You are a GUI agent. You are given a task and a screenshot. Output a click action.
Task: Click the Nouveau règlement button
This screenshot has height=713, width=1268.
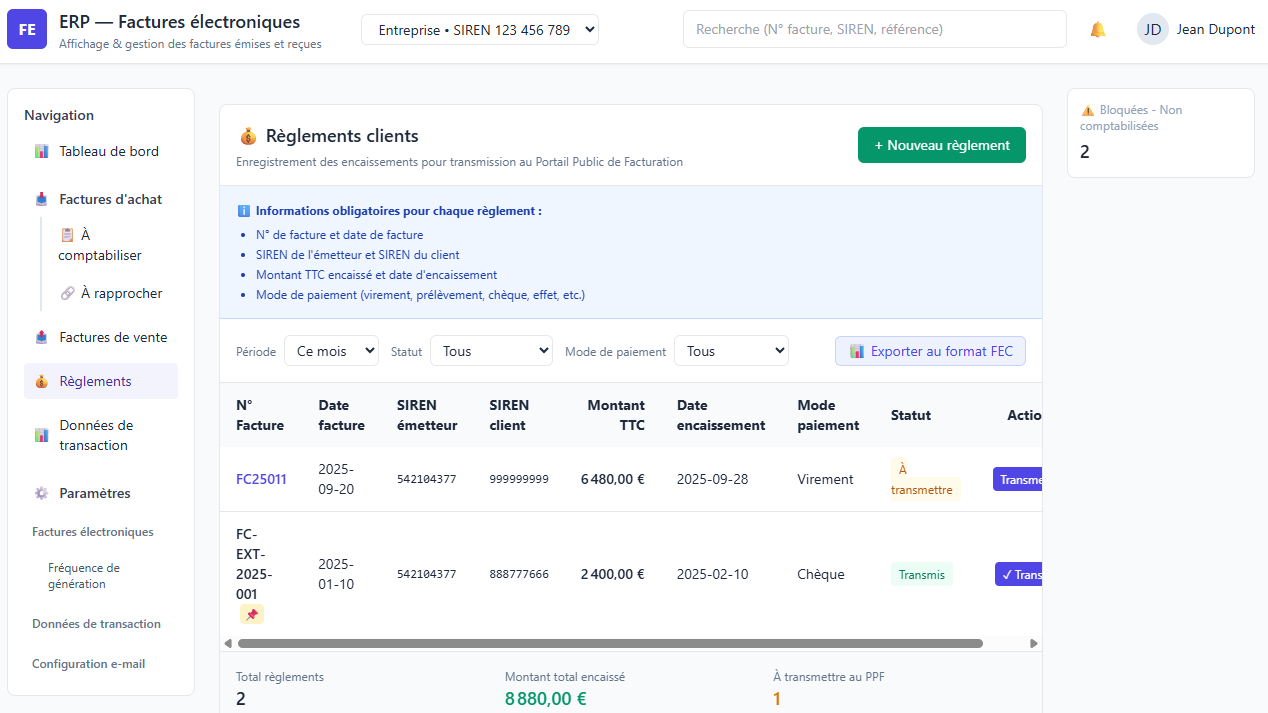click(942, 145)
